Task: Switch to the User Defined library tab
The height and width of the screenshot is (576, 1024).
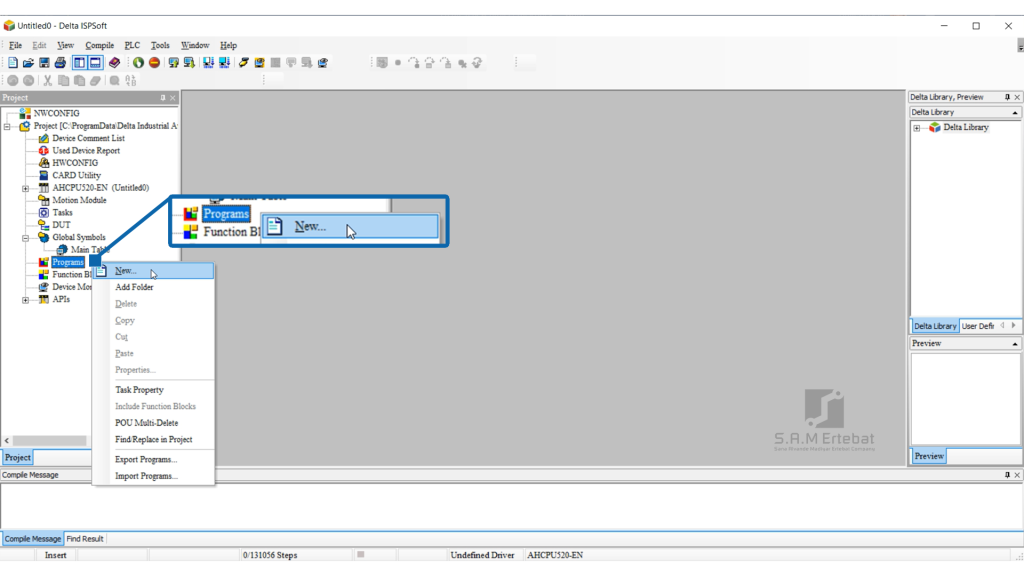Action: (978, 326)
